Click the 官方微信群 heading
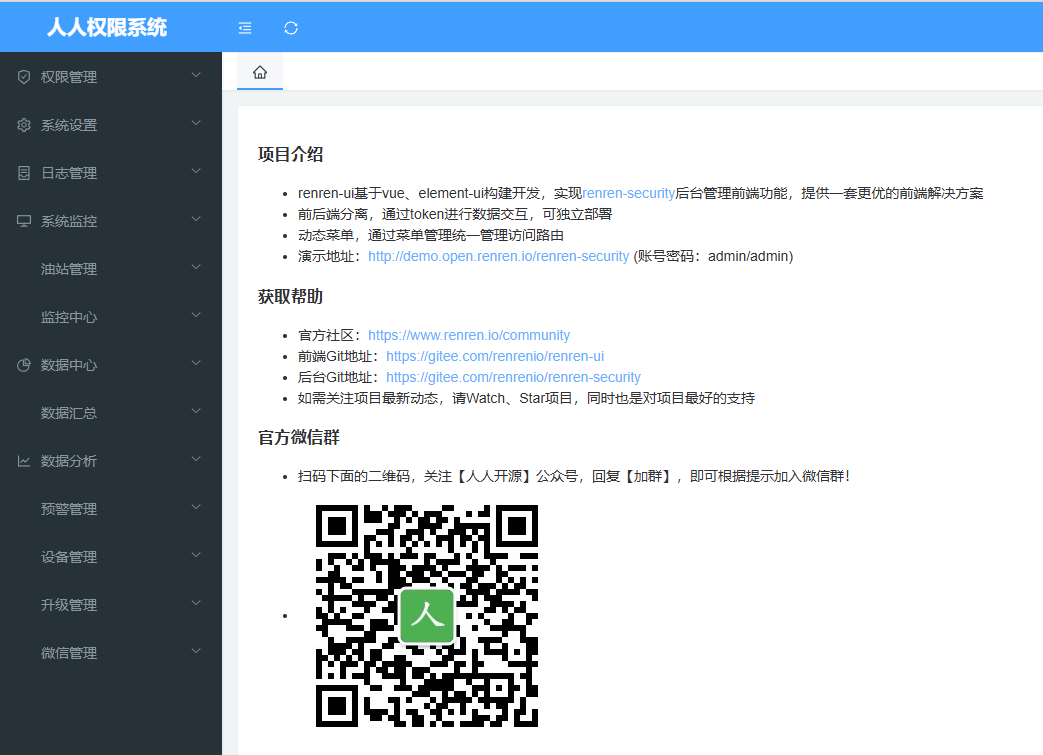The image size is (1043, 755). click(299, 437)
